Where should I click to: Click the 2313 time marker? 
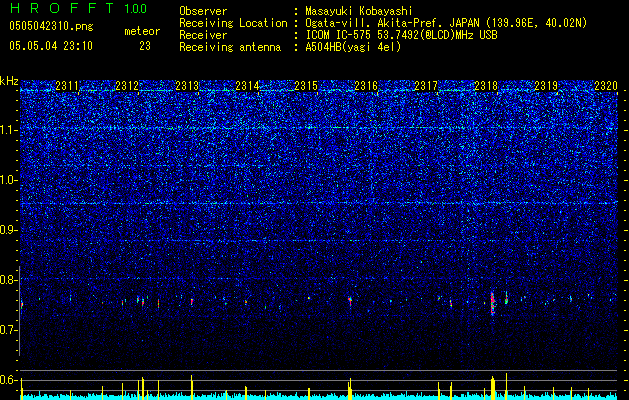click(187, 85)
